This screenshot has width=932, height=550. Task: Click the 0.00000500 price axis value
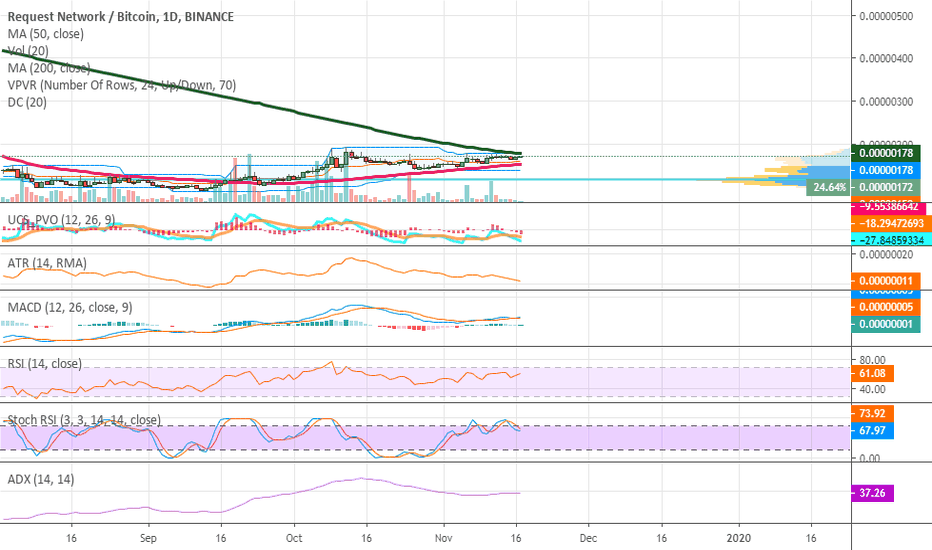click(886, 16)
